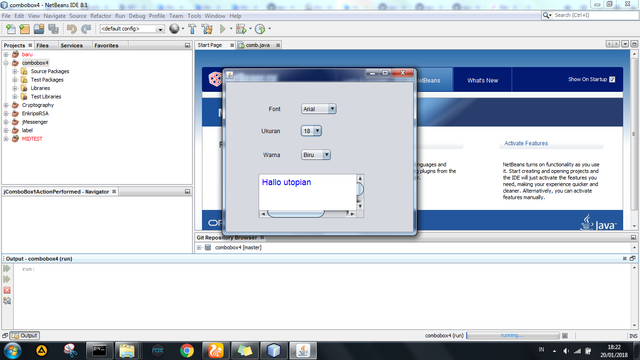Click vertical scrollbar thumb of text area

(360, 189)
